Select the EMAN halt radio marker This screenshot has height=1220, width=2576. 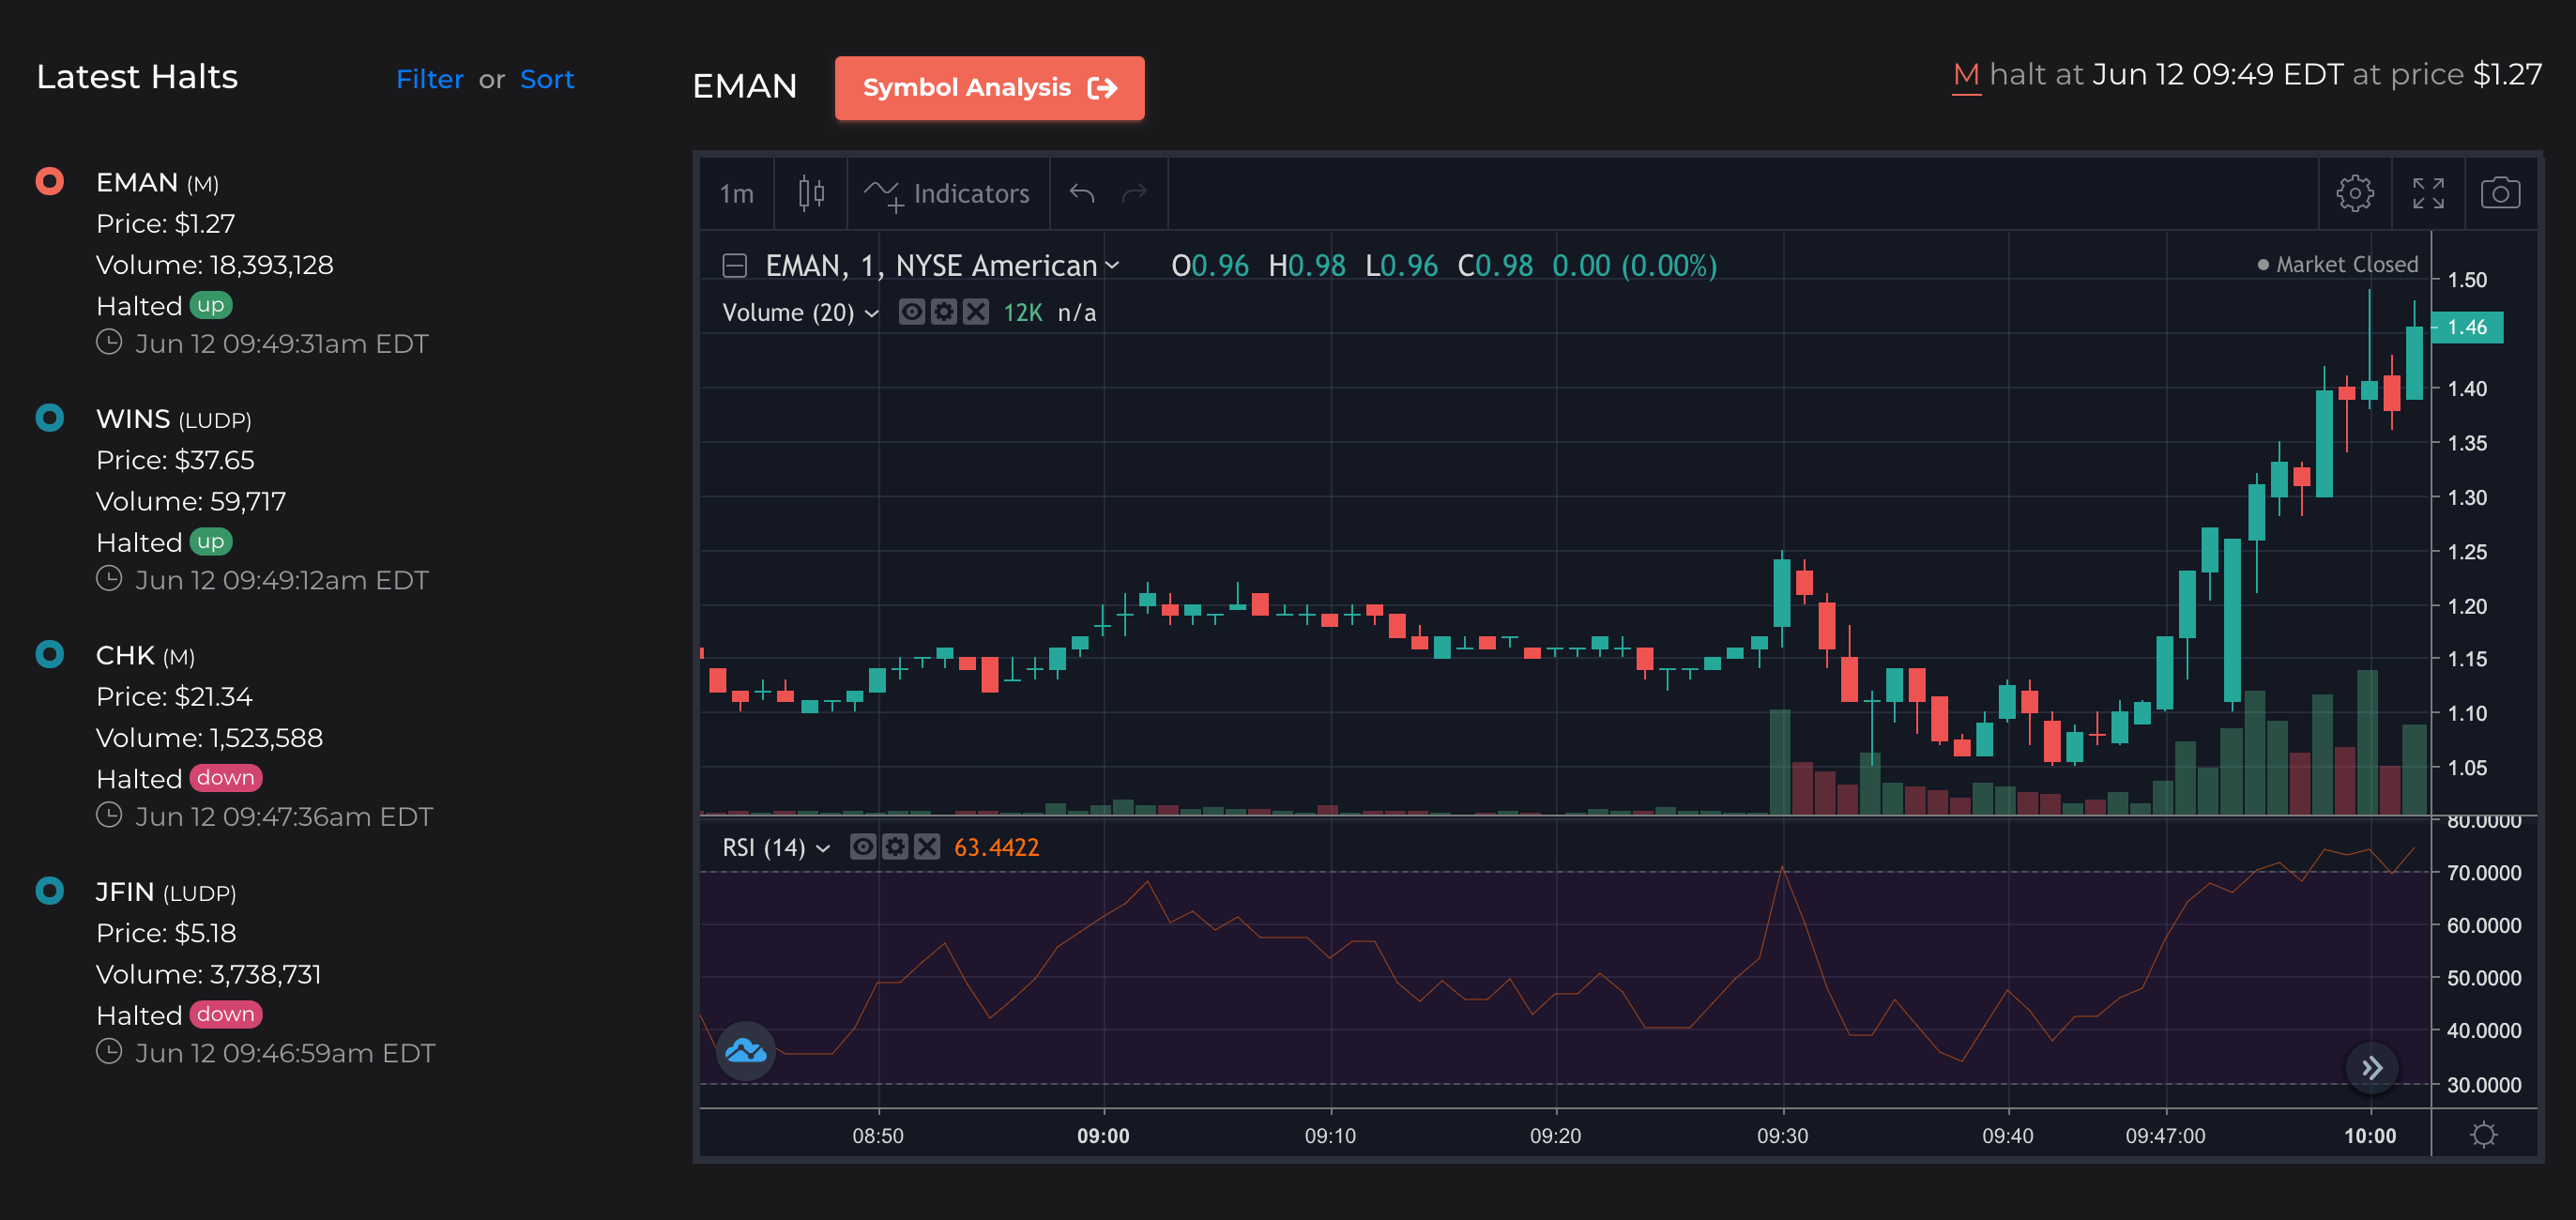click(x=50, y=181)
